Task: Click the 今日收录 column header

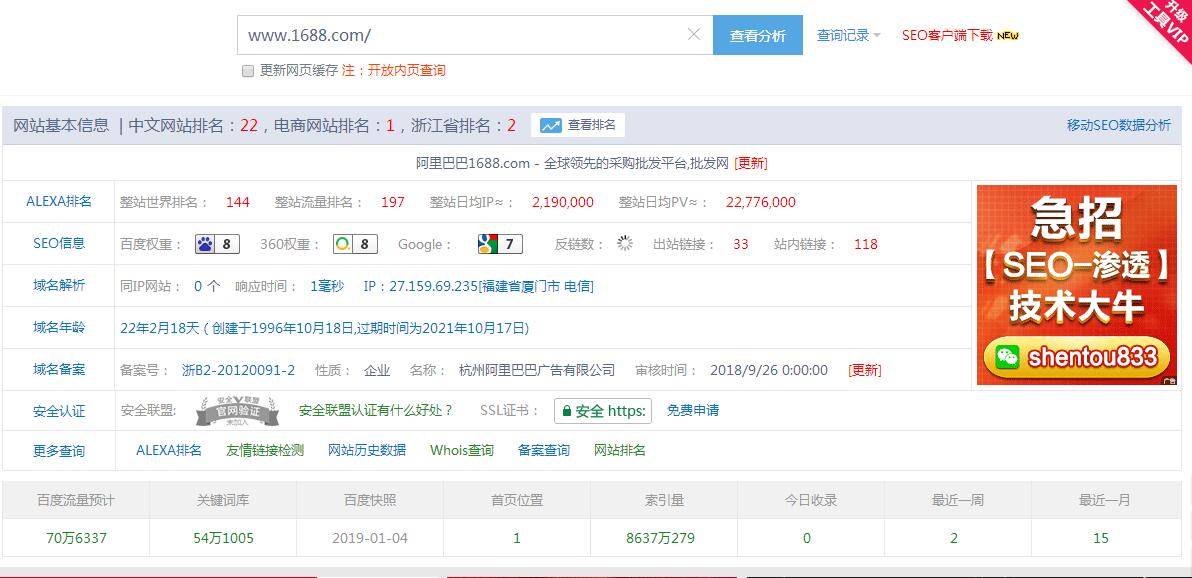Action: tap(811, 500)
